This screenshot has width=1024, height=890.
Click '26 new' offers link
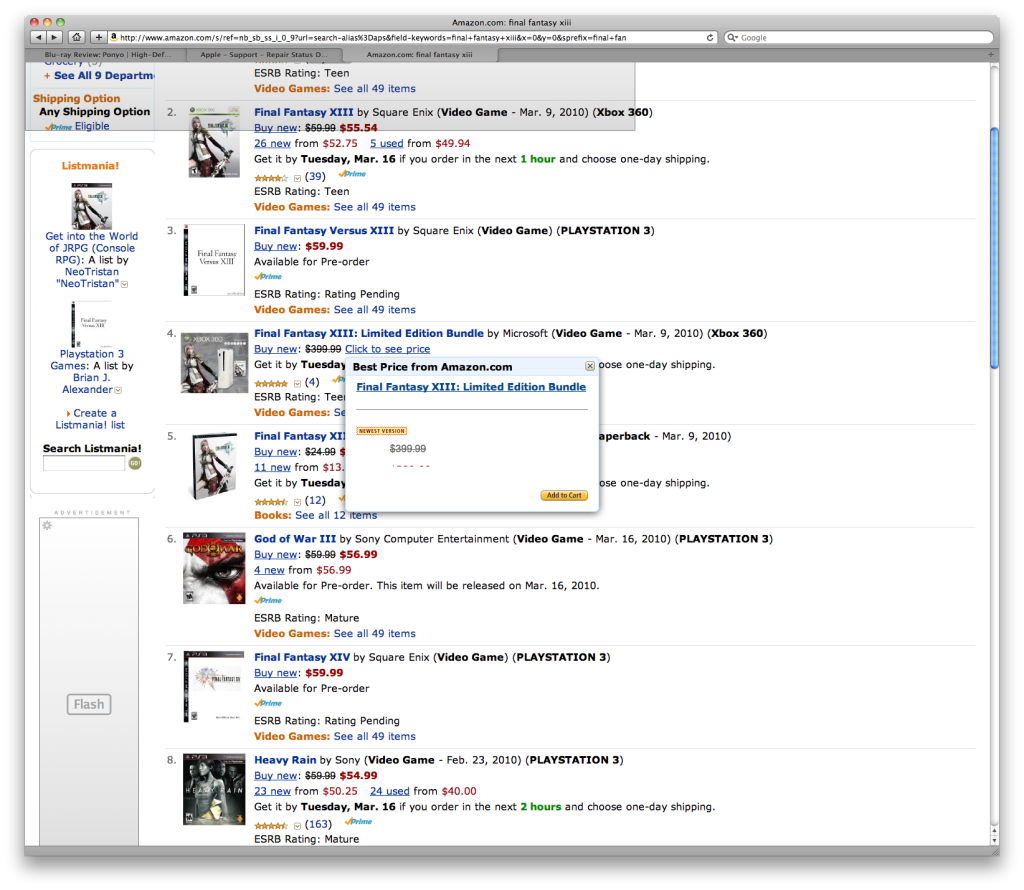[272, 143]
